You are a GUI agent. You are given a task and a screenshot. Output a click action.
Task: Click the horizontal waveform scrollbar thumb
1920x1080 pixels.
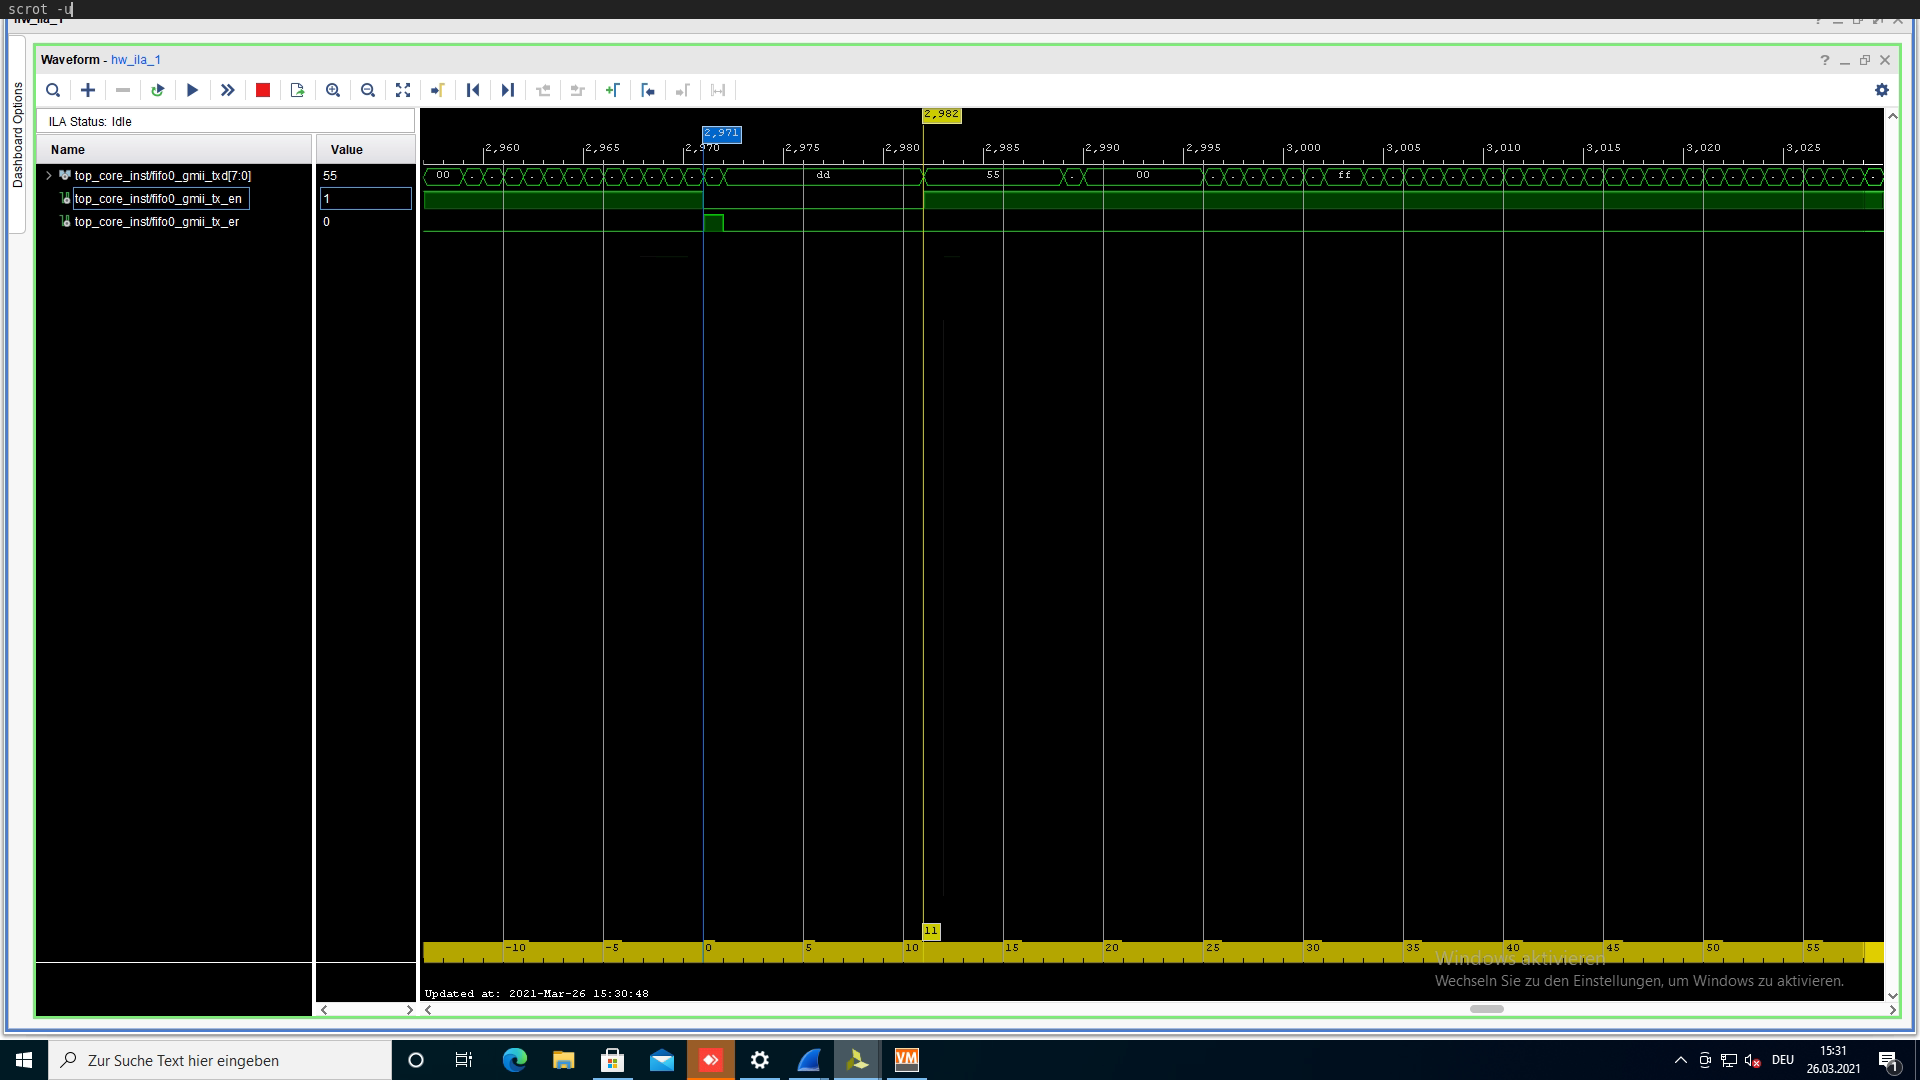(x=1486, y=1009)
